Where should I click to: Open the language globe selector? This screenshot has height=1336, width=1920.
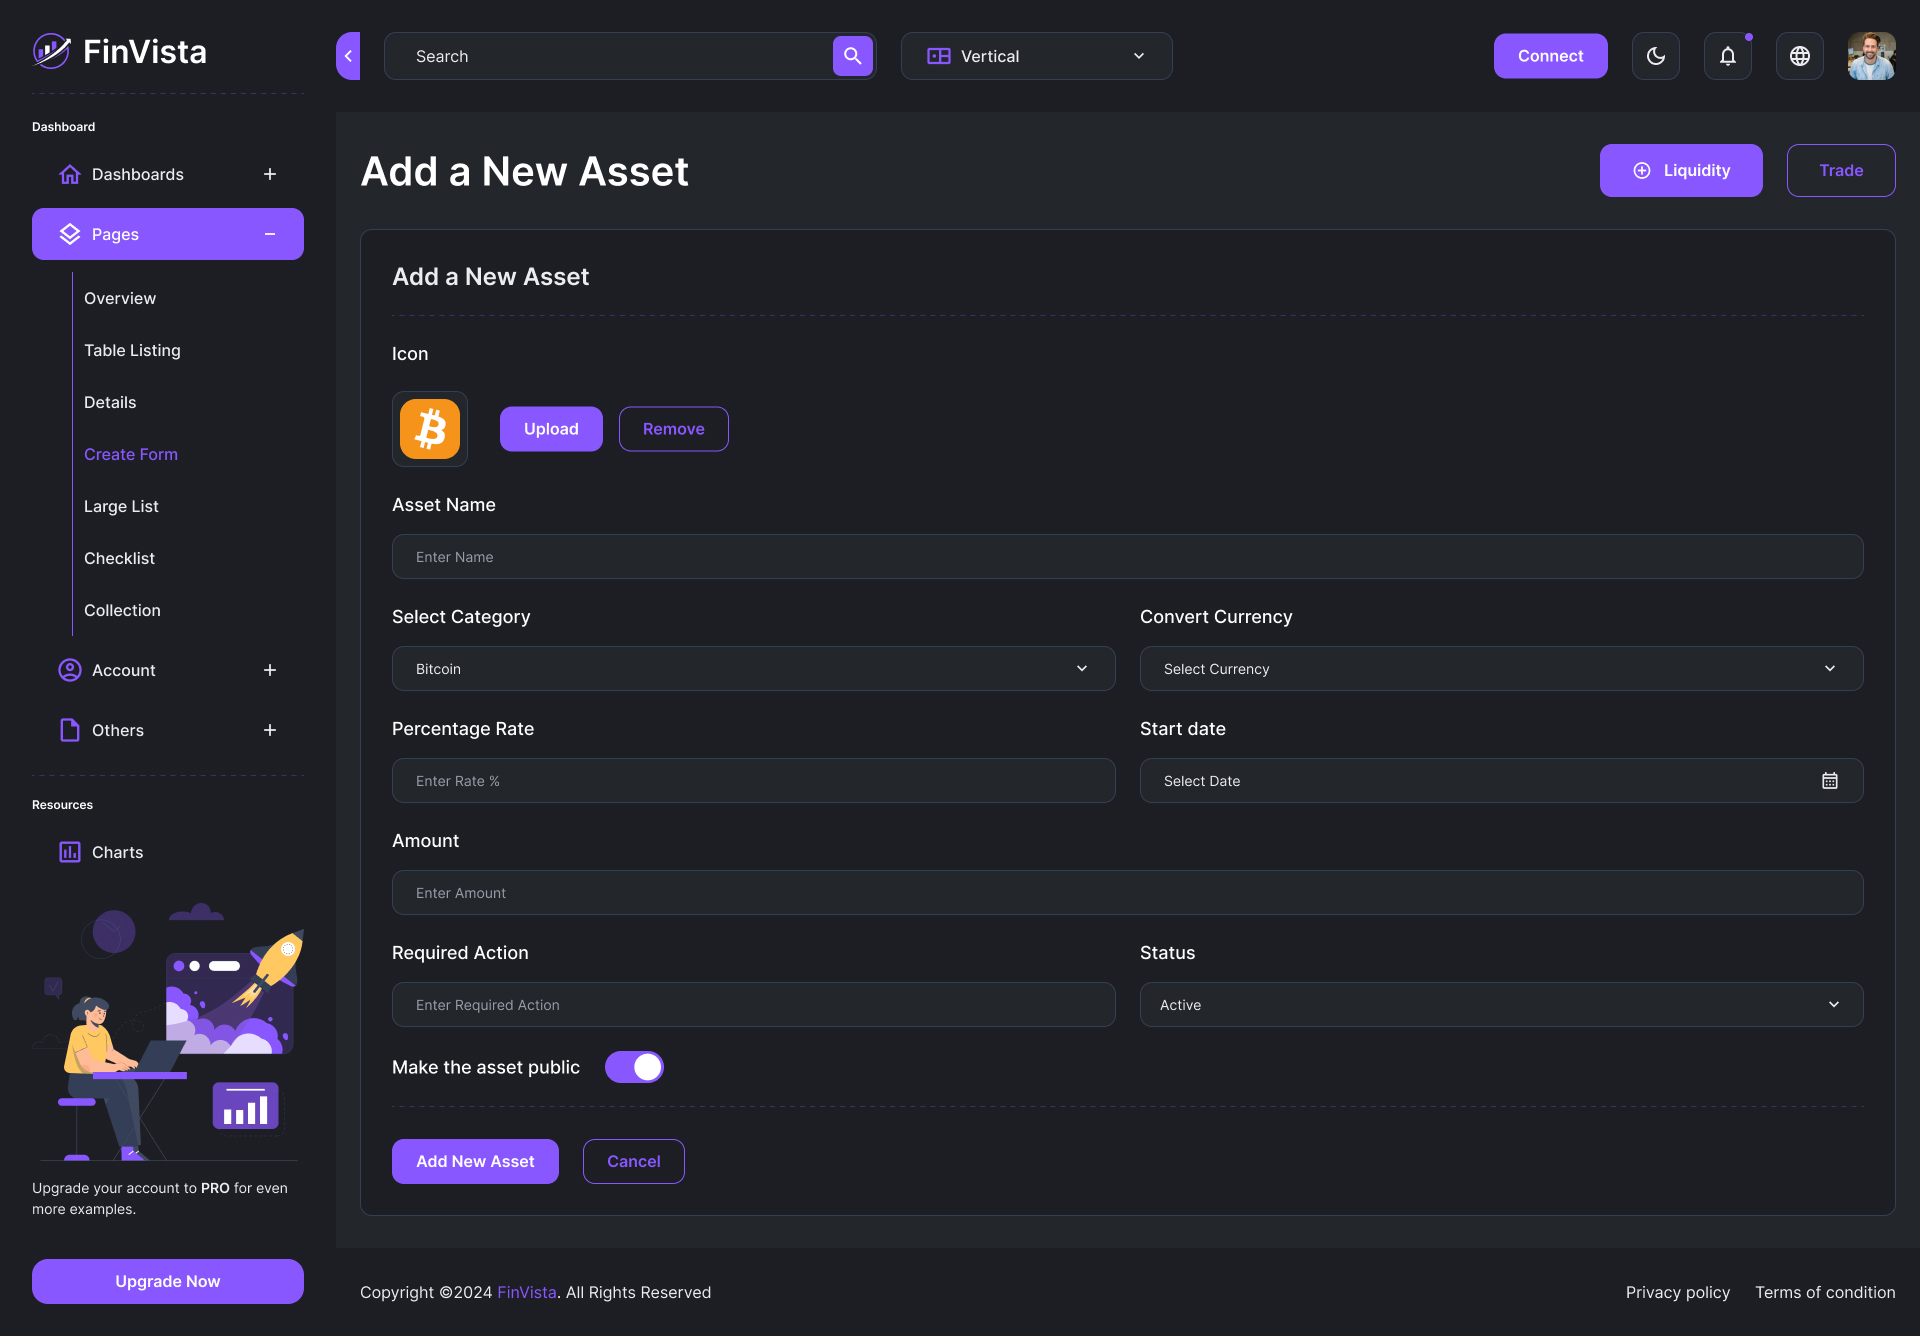1799,56
